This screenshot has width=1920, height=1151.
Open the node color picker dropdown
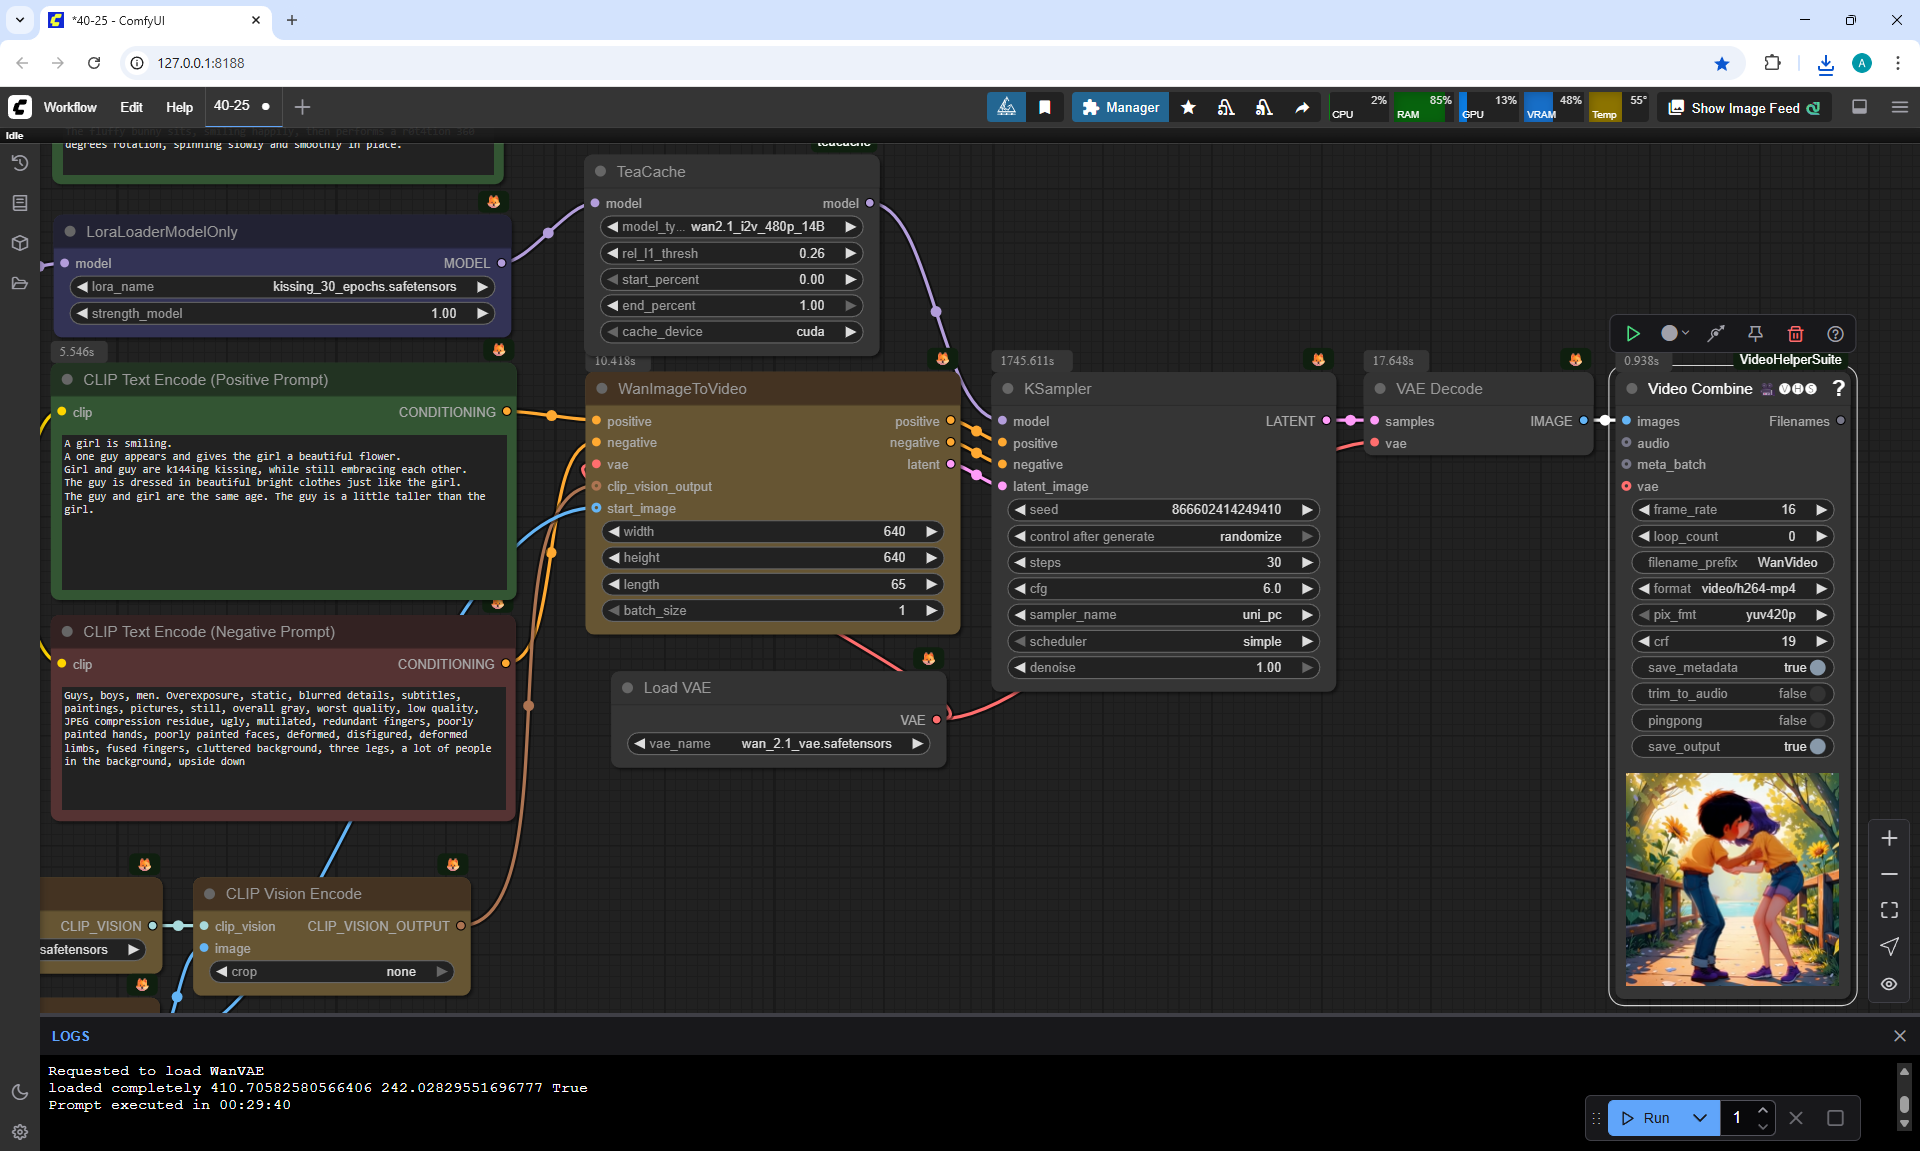pos(1674,334)
